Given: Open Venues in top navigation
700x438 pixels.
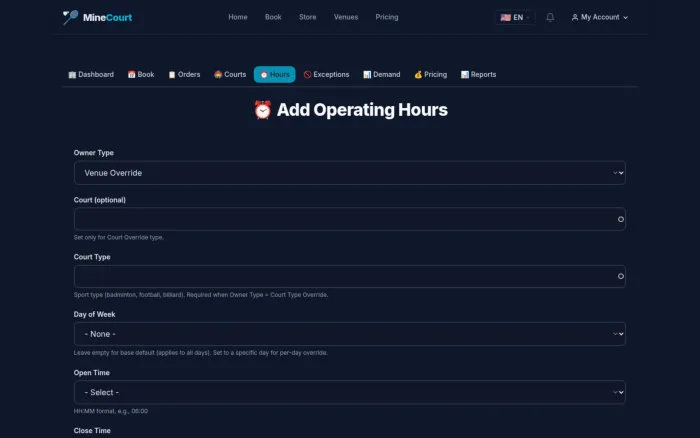Looking at the screenshot, I should 346,17.
